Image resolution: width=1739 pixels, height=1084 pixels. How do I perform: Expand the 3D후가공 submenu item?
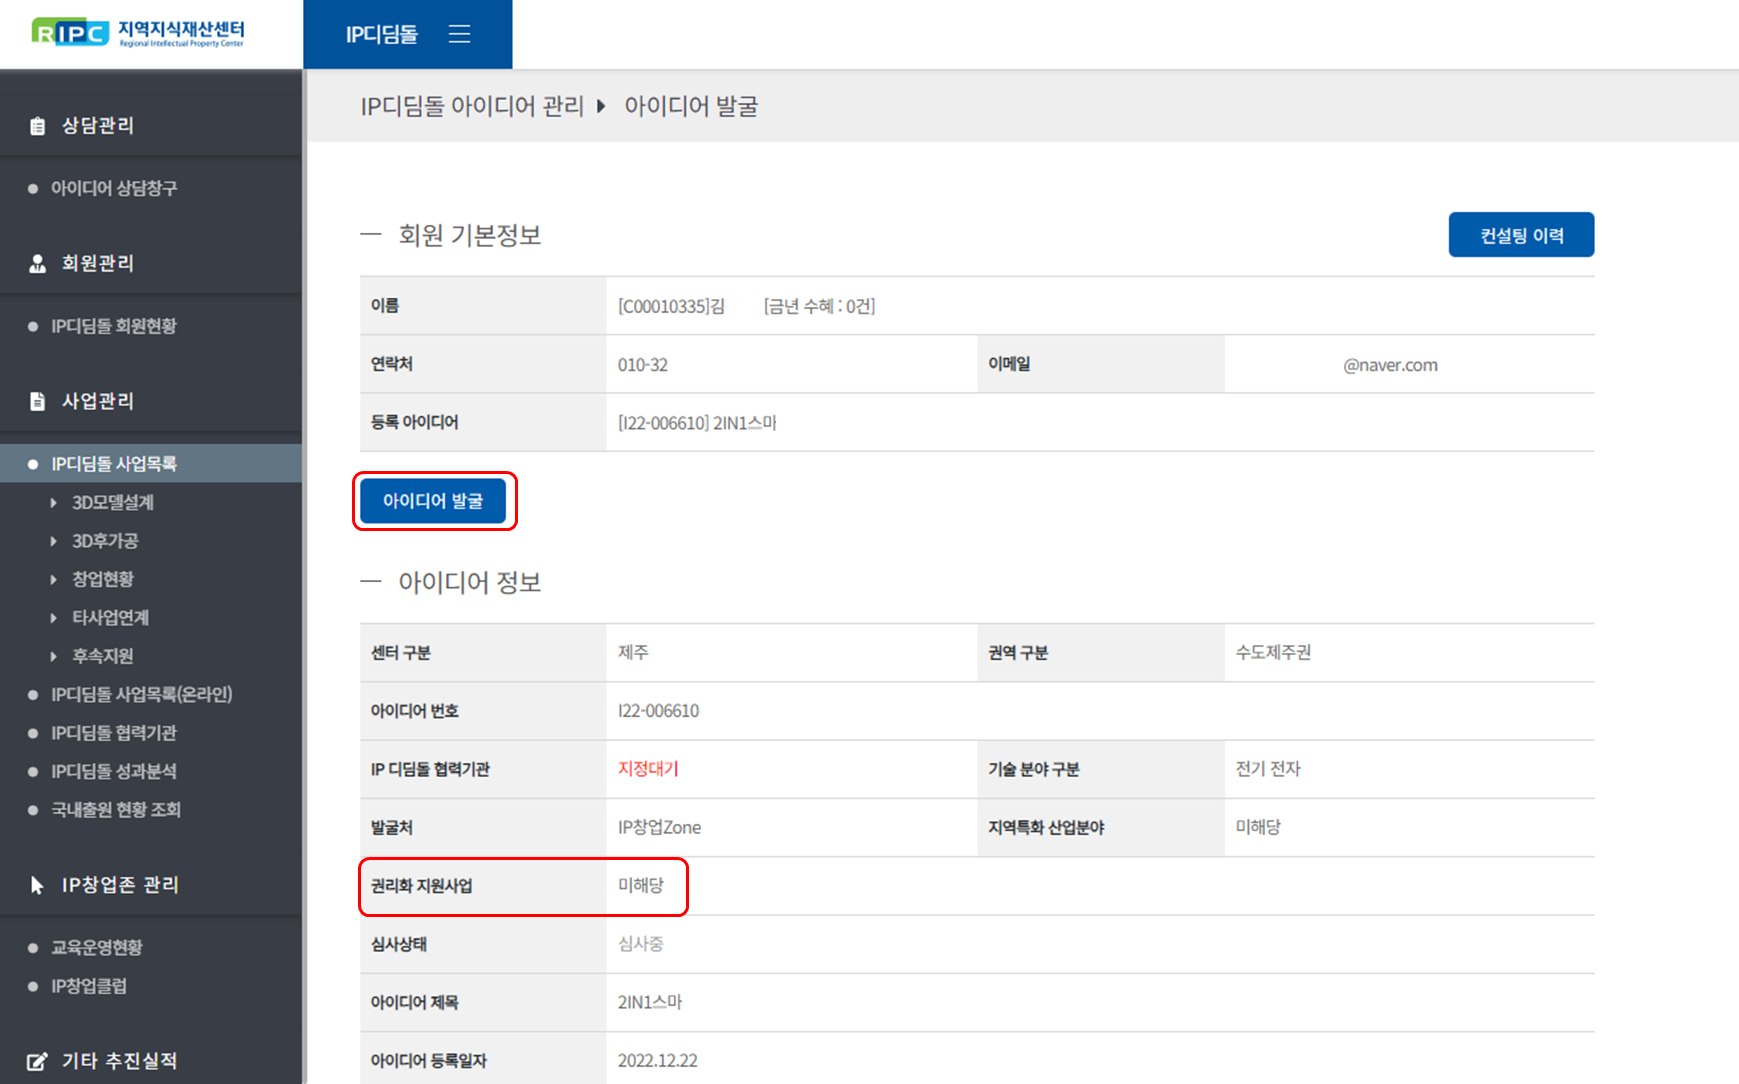coord(104,541)
